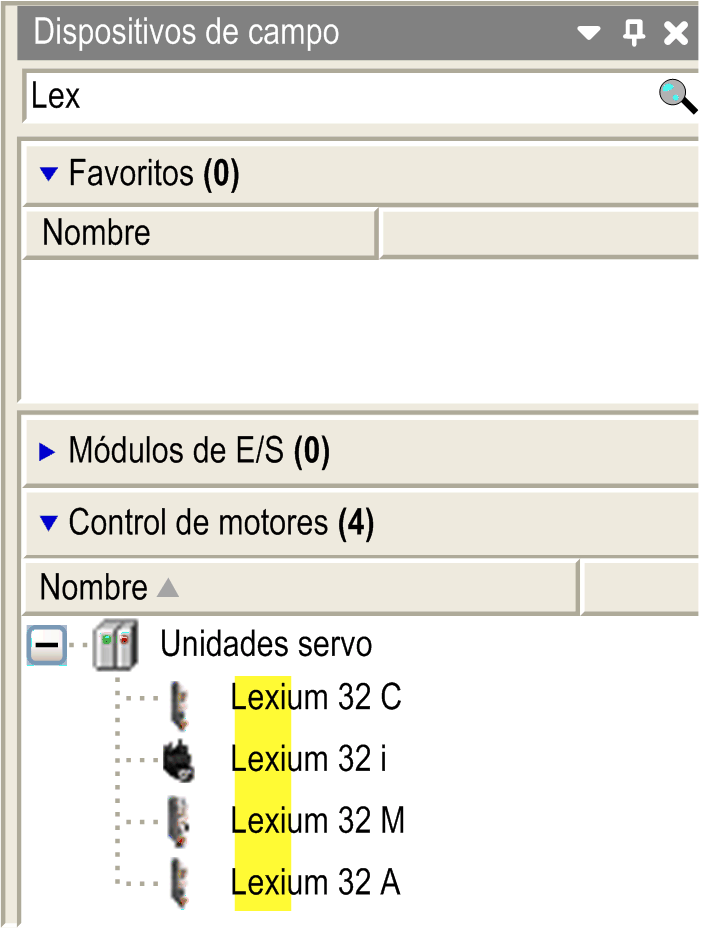
Task: Expand the Módulos de E/S section
Action: [x=47, y=451]
